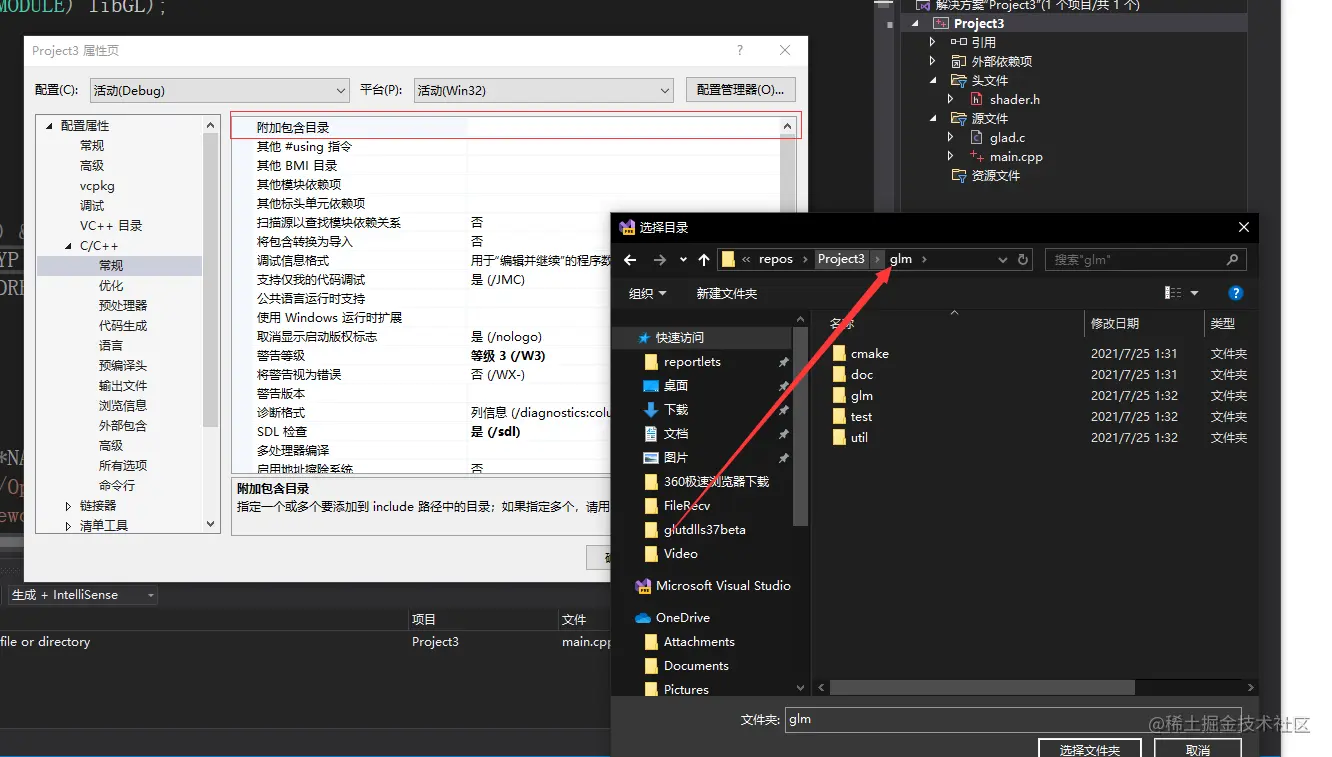
Task: Open glutdlls37beta folder in sidebar
Action: [x=704, y=529]
